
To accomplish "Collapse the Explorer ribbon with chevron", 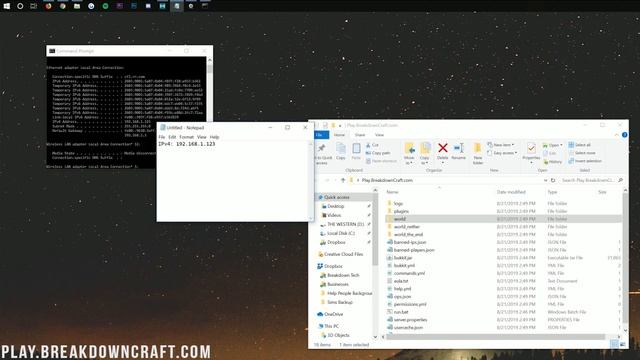I will (x=616, y=135).
